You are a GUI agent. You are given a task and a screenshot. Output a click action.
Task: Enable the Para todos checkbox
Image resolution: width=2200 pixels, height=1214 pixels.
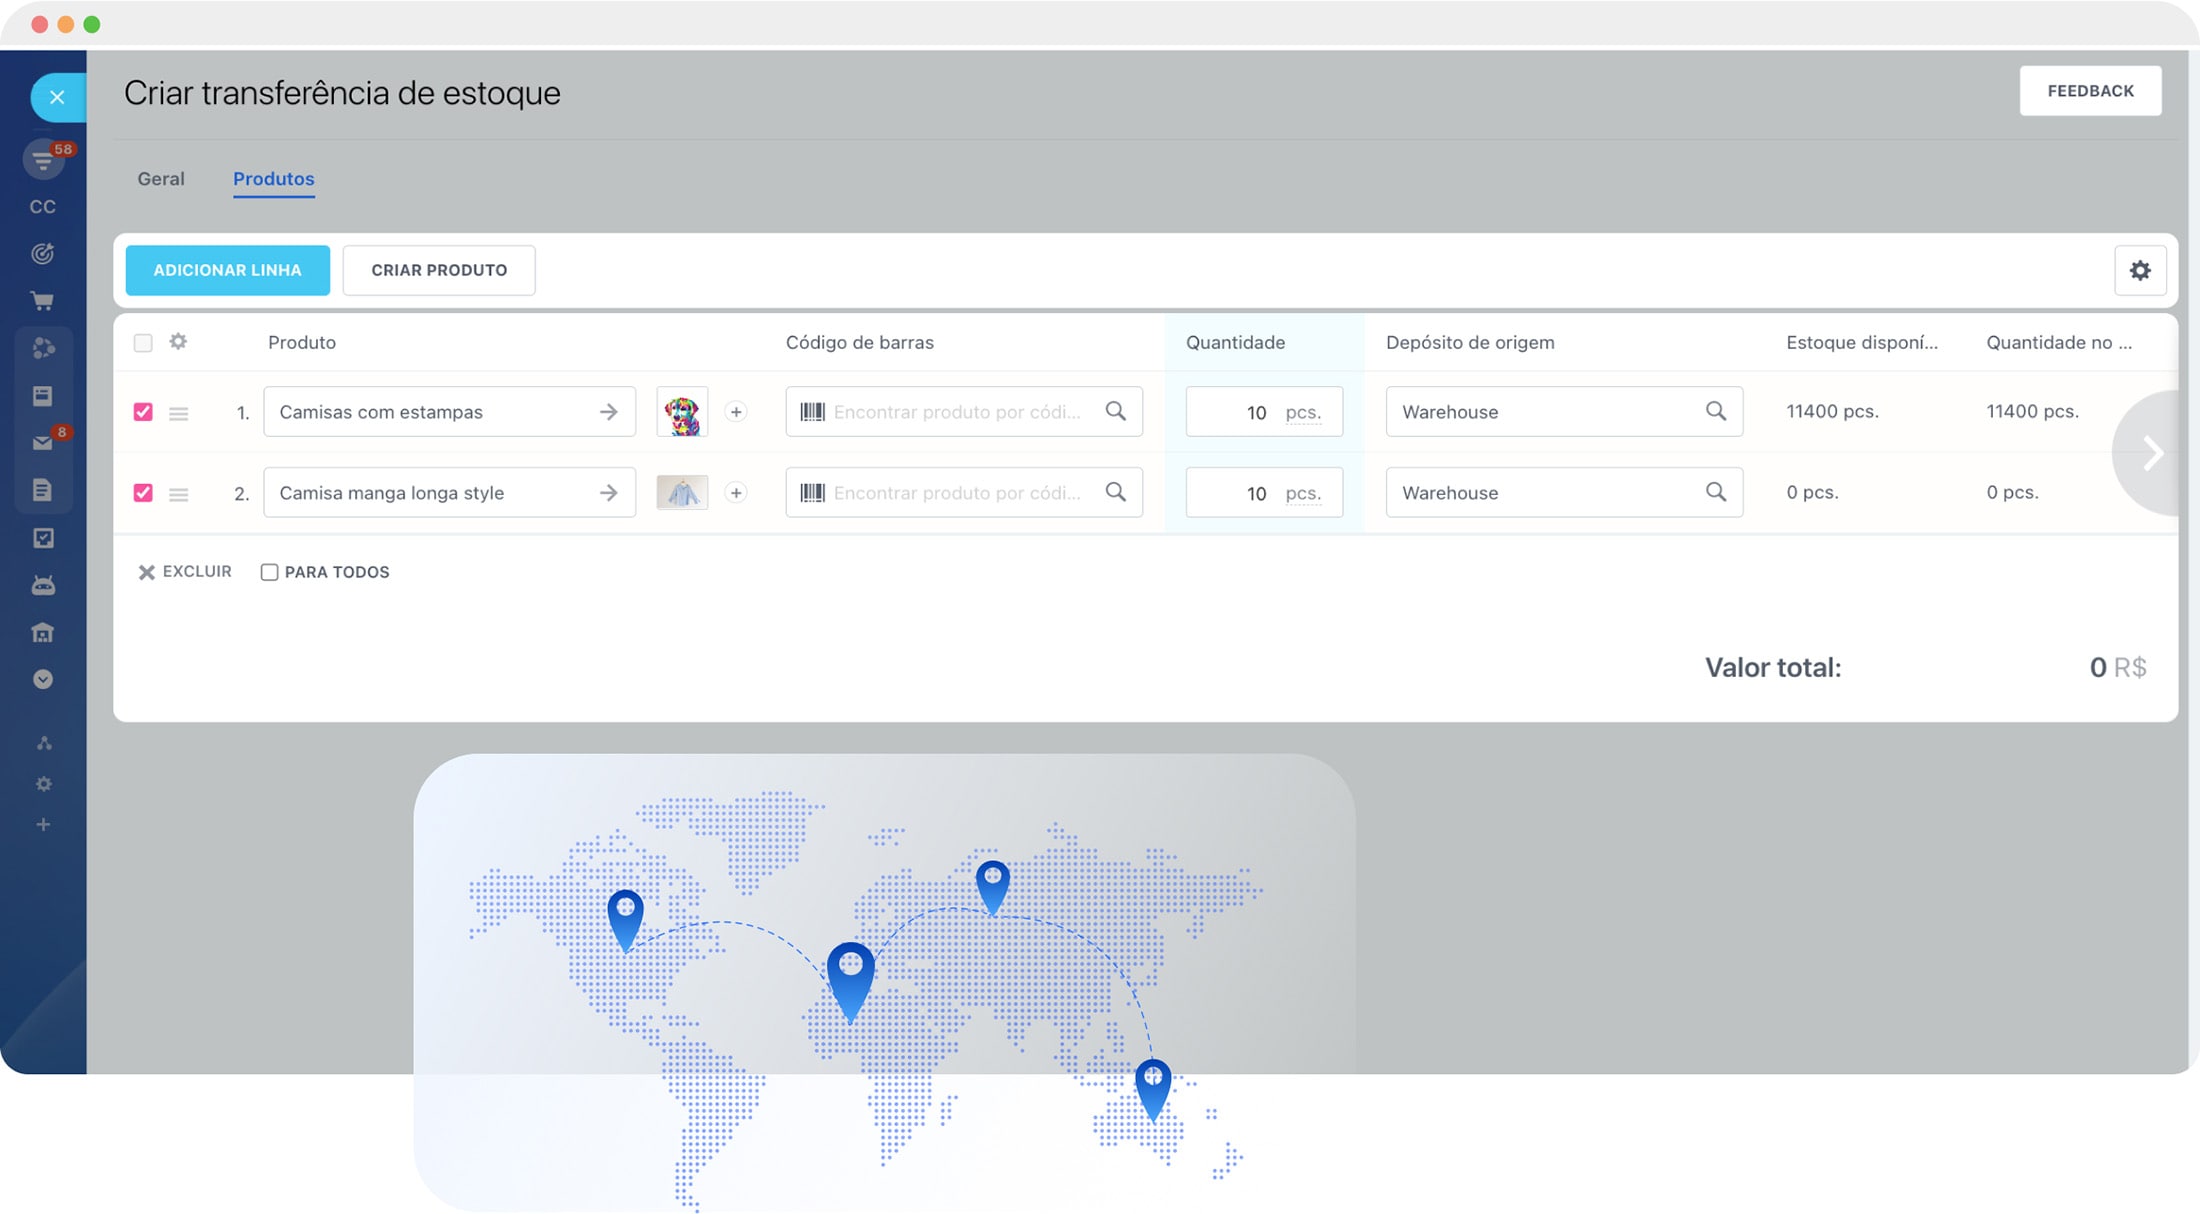tap(269, 572)
